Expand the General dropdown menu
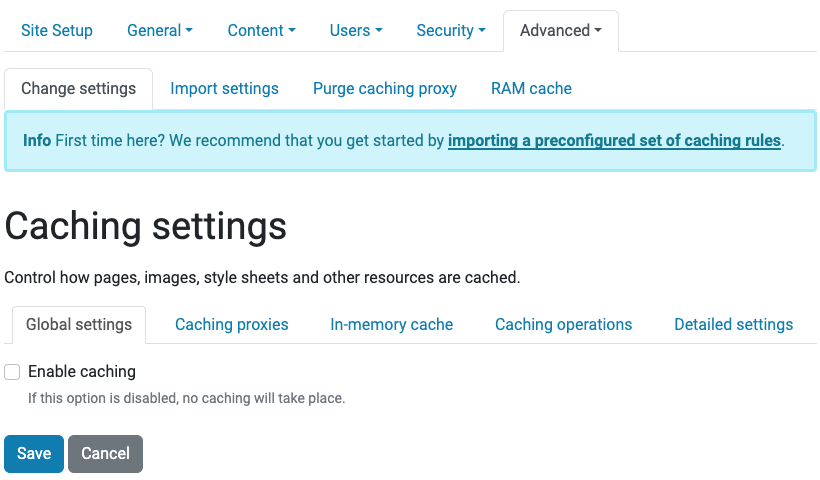820x480 pixels. (160, 30)
